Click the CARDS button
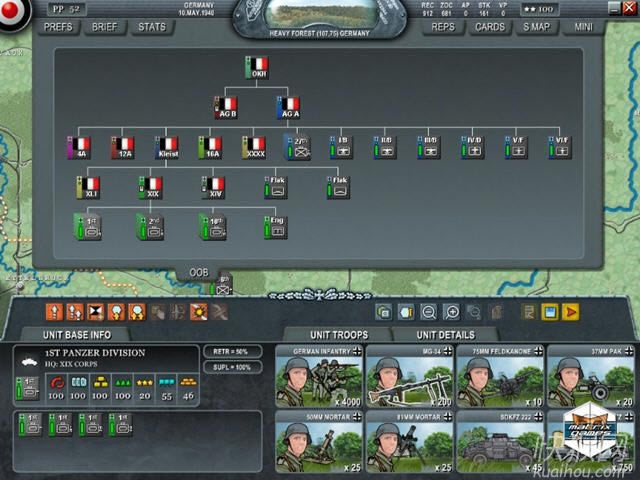The image size is (640, 480). pyautogui.click(x=489, y=27)
